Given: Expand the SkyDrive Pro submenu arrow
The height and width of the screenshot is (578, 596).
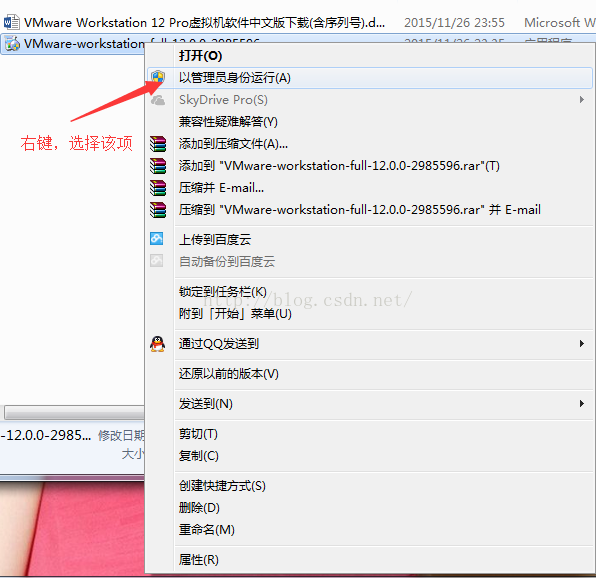Looking at the screenshot, I should (x=582, y=100).
